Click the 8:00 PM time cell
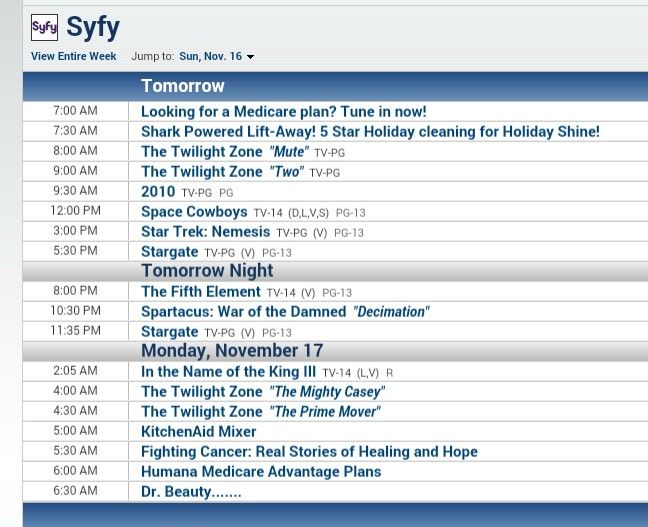 pyautogui.click(x=75, y=291)
